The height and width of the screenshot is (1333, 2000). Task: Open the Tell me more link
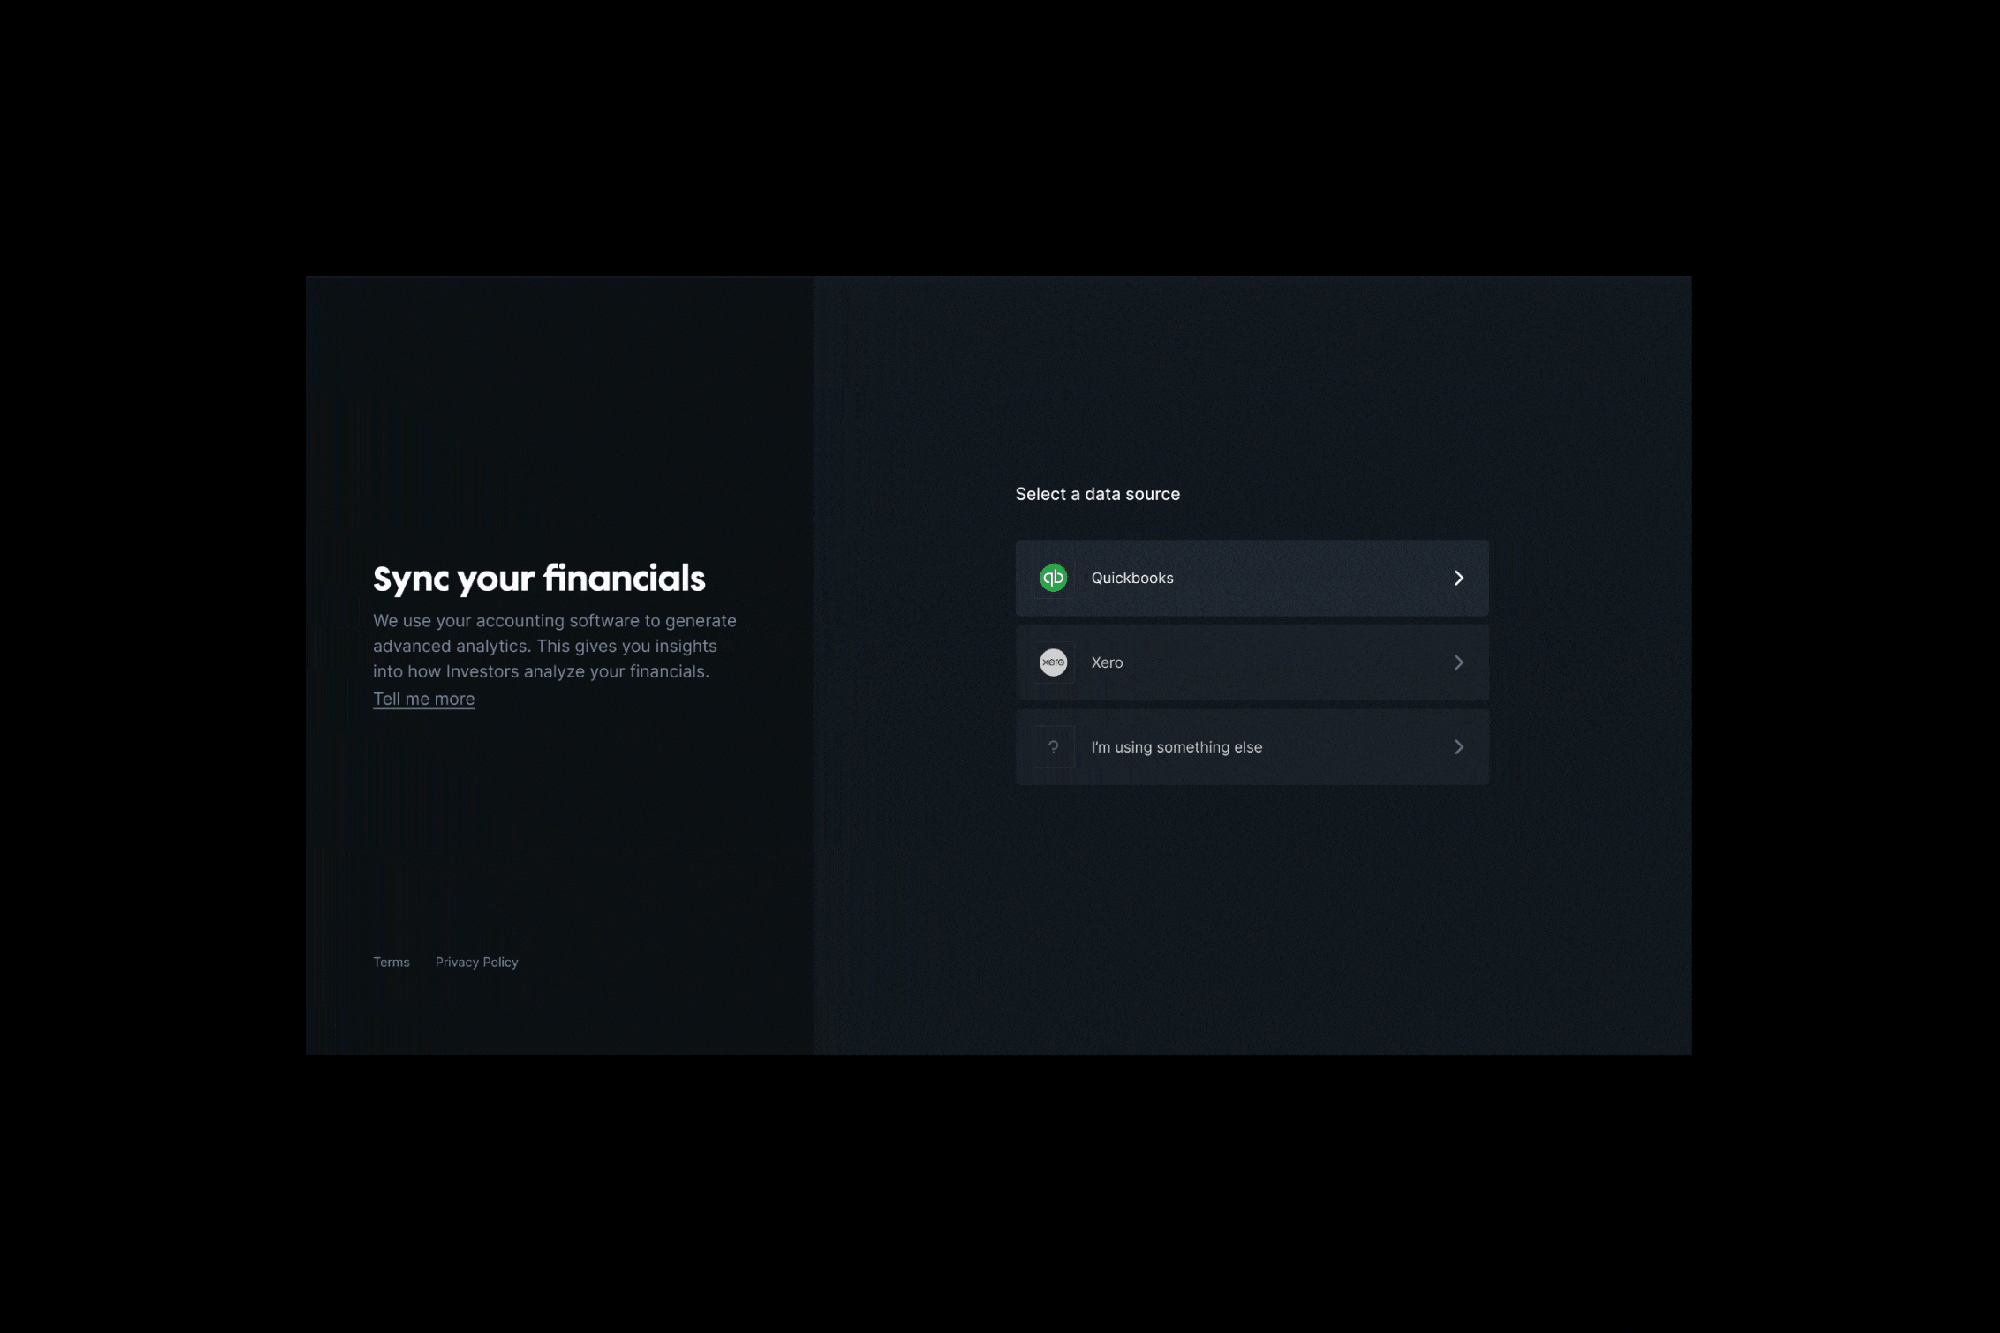coord(424,699)
